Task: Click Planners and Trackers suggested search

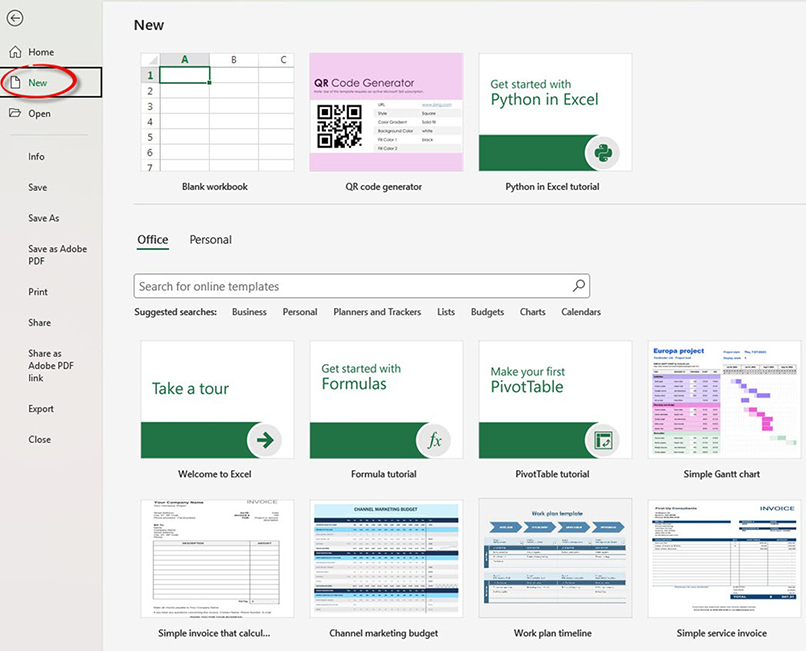Action: click(x=377, y=312)
